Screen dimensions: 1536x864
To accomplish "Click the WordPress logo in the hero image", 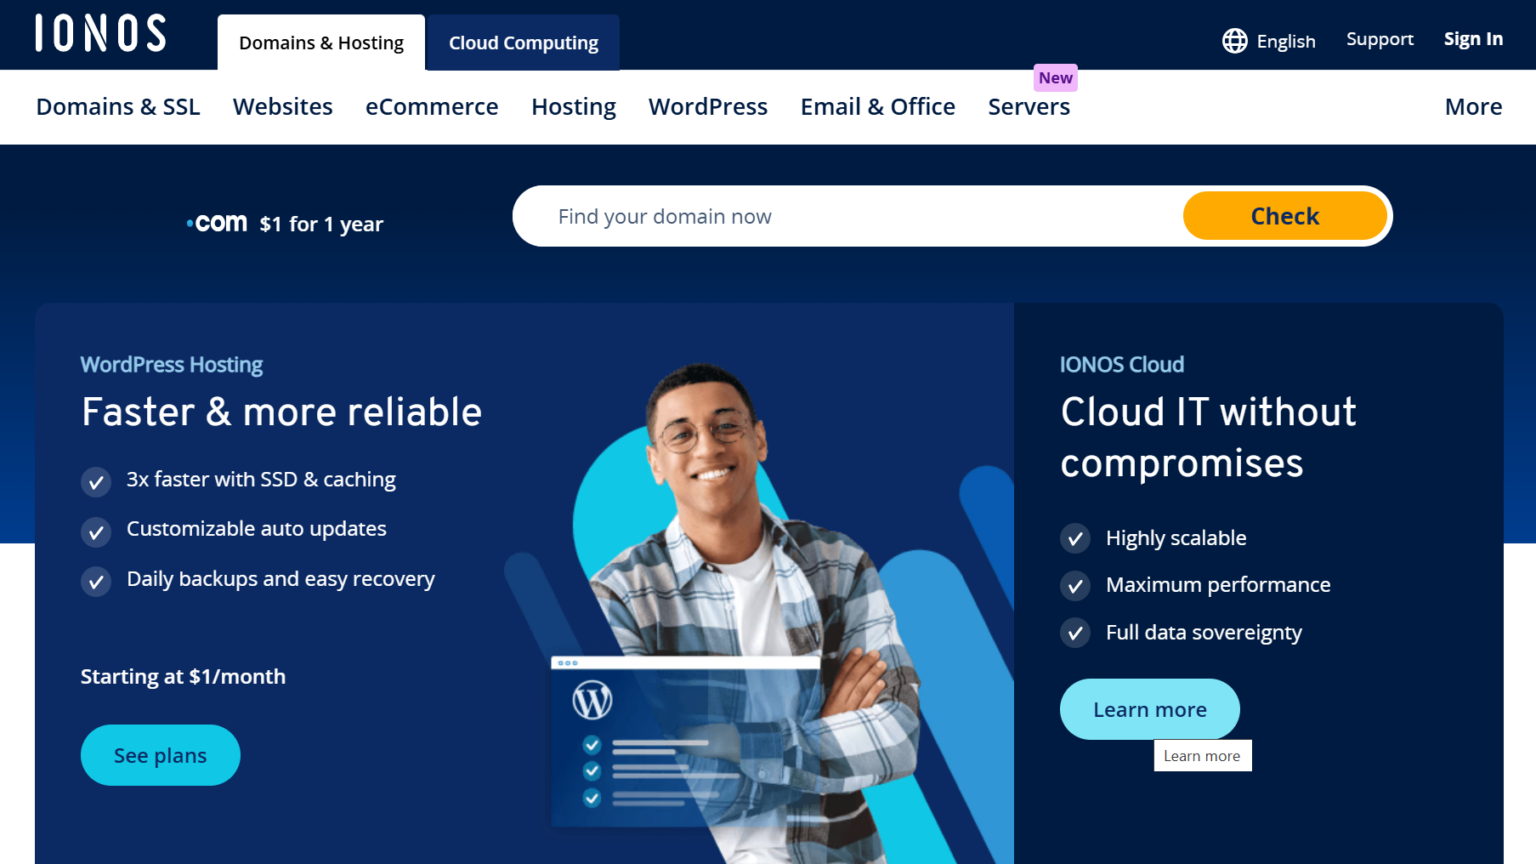I will [594, 701].
